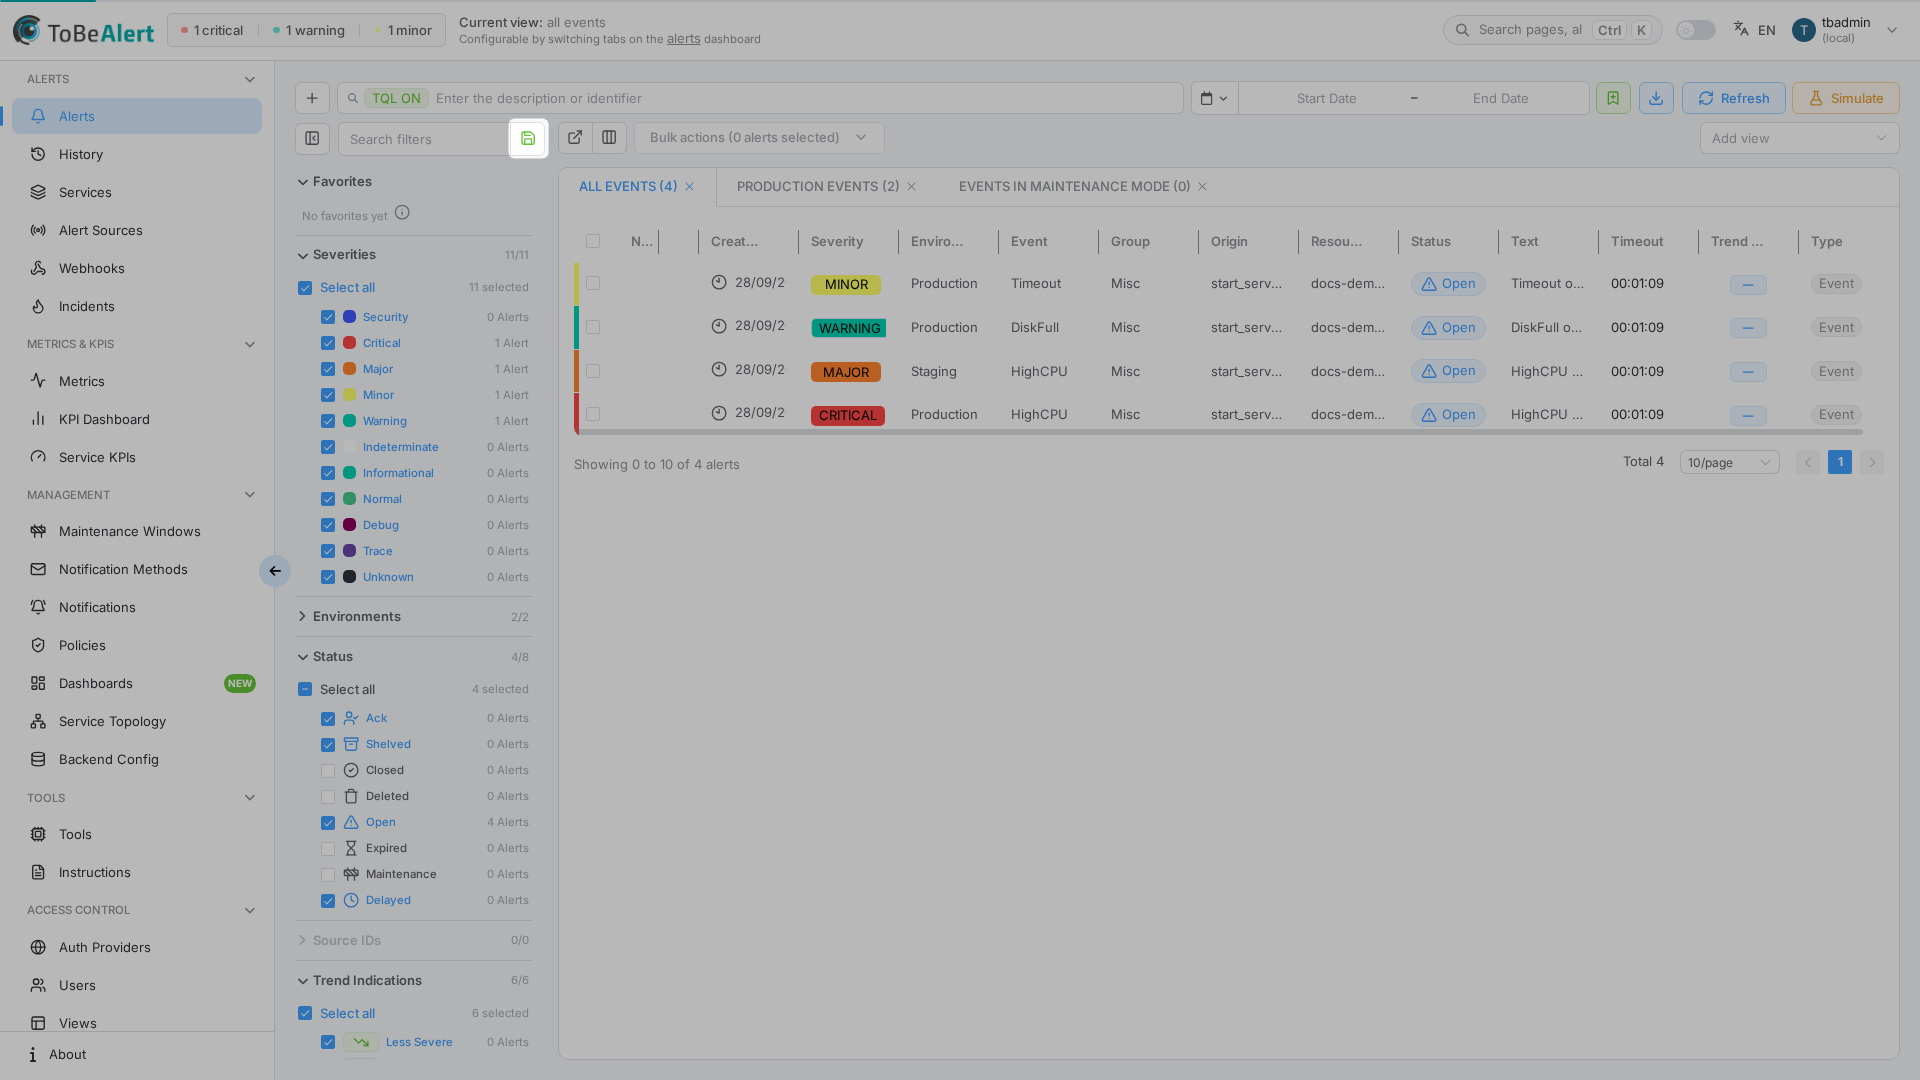Open Alert Sources page

point(137,230)
